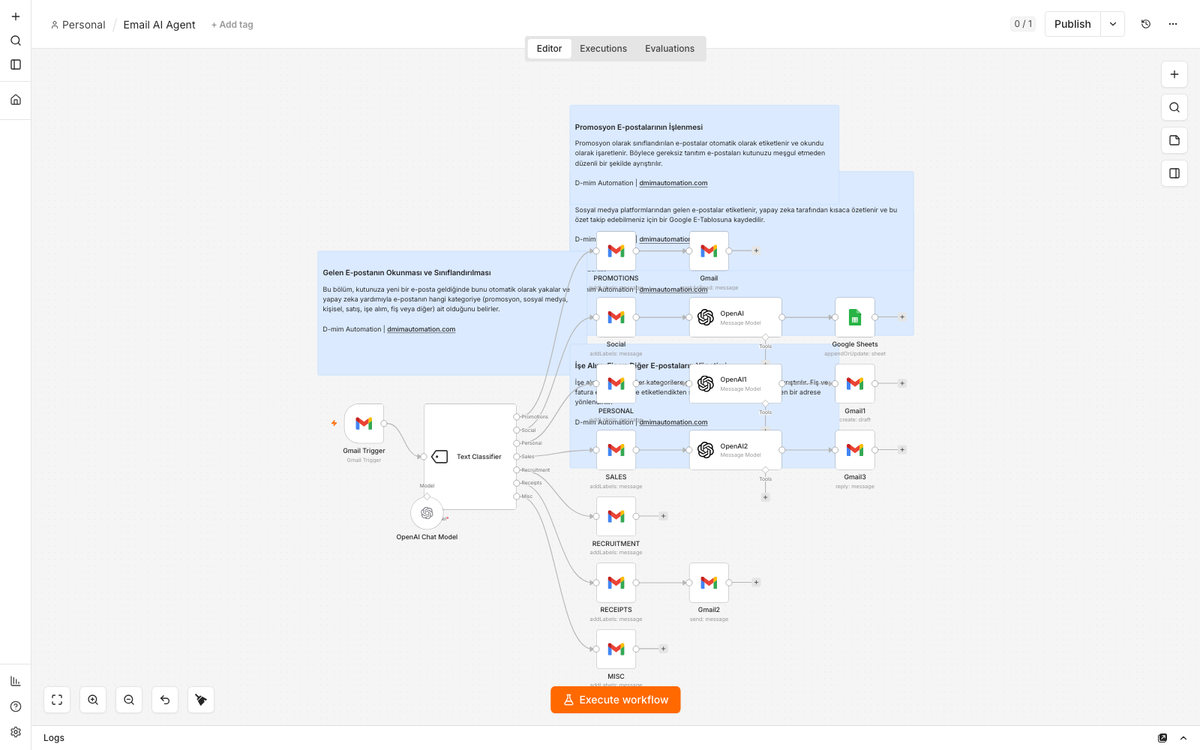Open the Personal project breadcrumb

click(x=78, y=25)
